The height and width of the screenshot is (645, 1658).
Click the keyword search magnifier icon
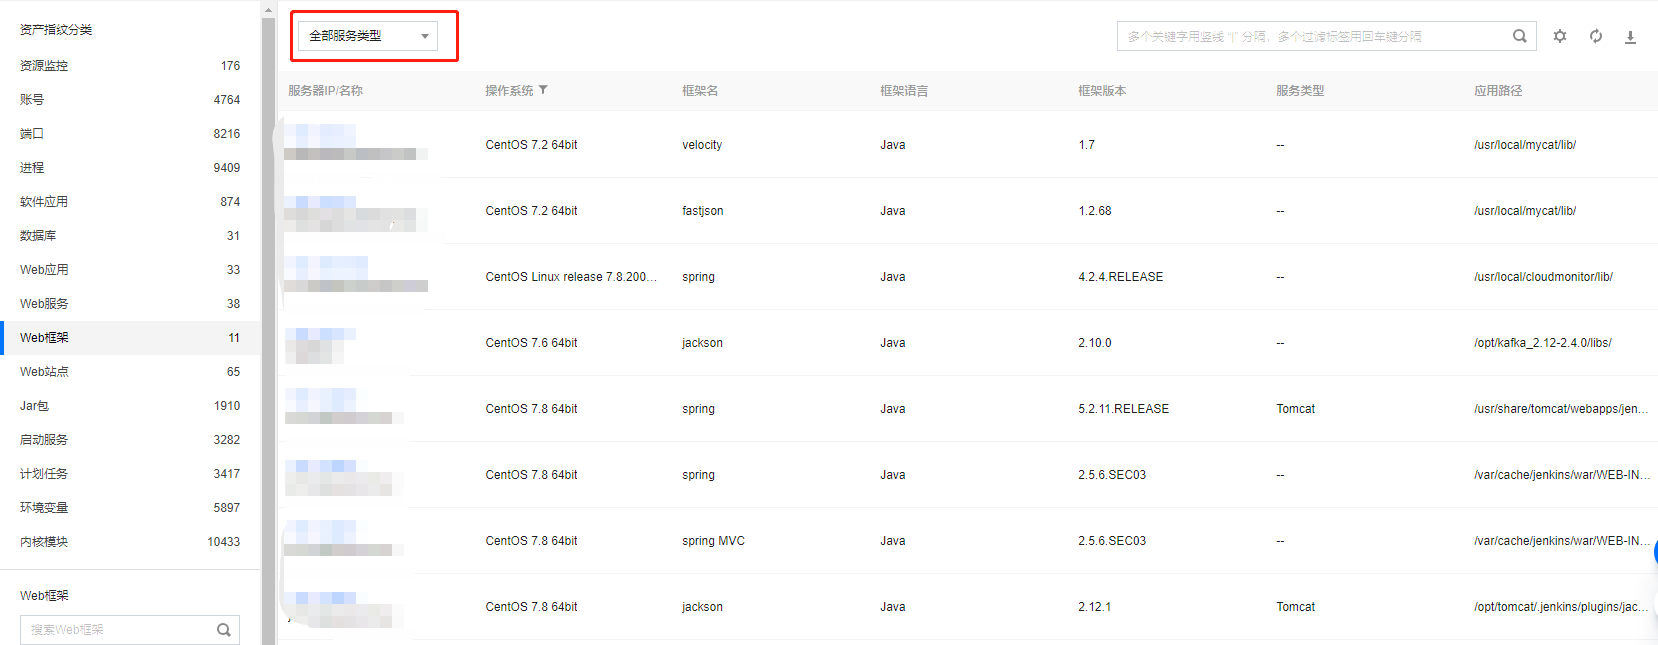coord(1519,36)
